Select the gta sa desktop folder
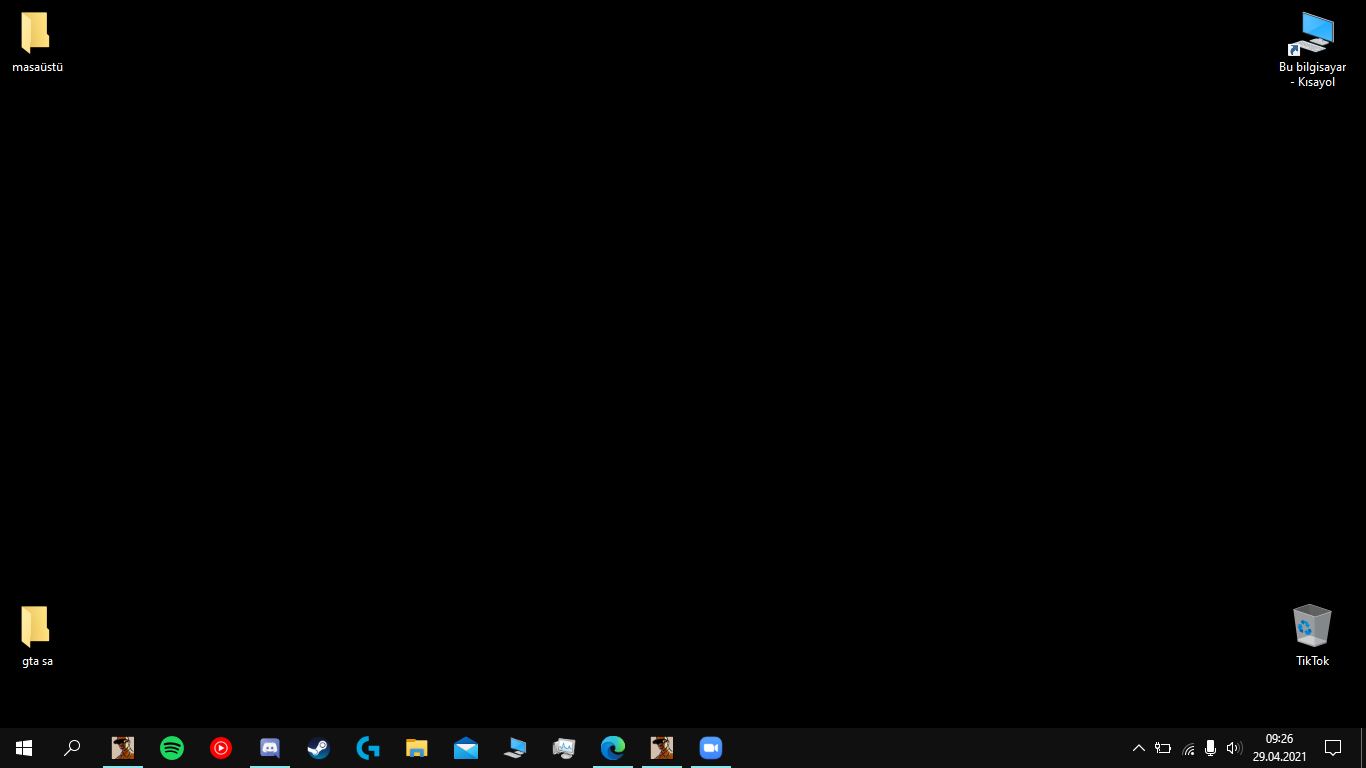Image resolution: width=1366 pixels, height=768 pixels. coord(37,637)
